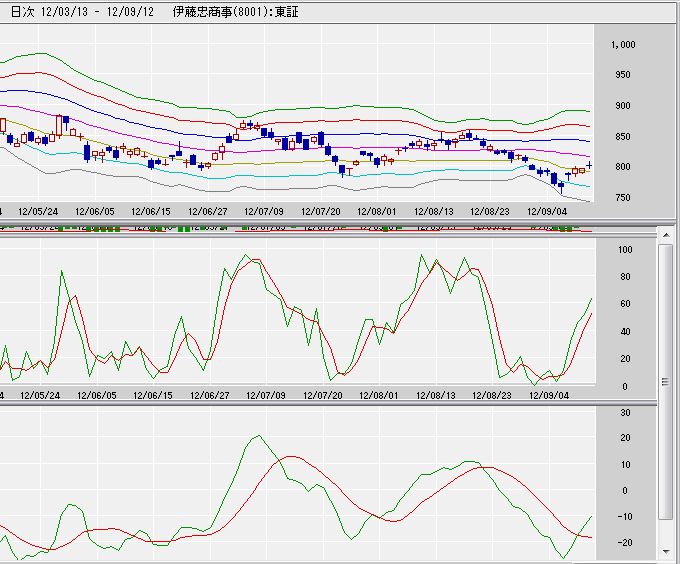This screenshot has height=564, width=680.
Task: Click 12/09/04 date under the candlestick chart
Action: click(x=547, y=212)
